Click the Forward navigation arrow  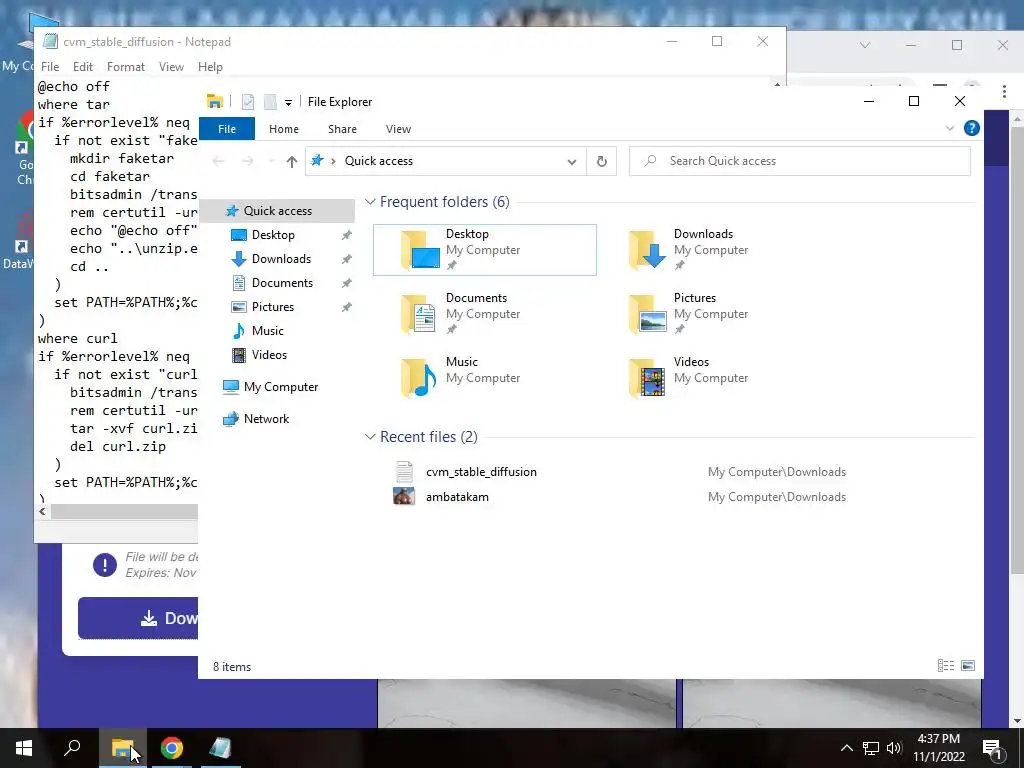point(248,161)
